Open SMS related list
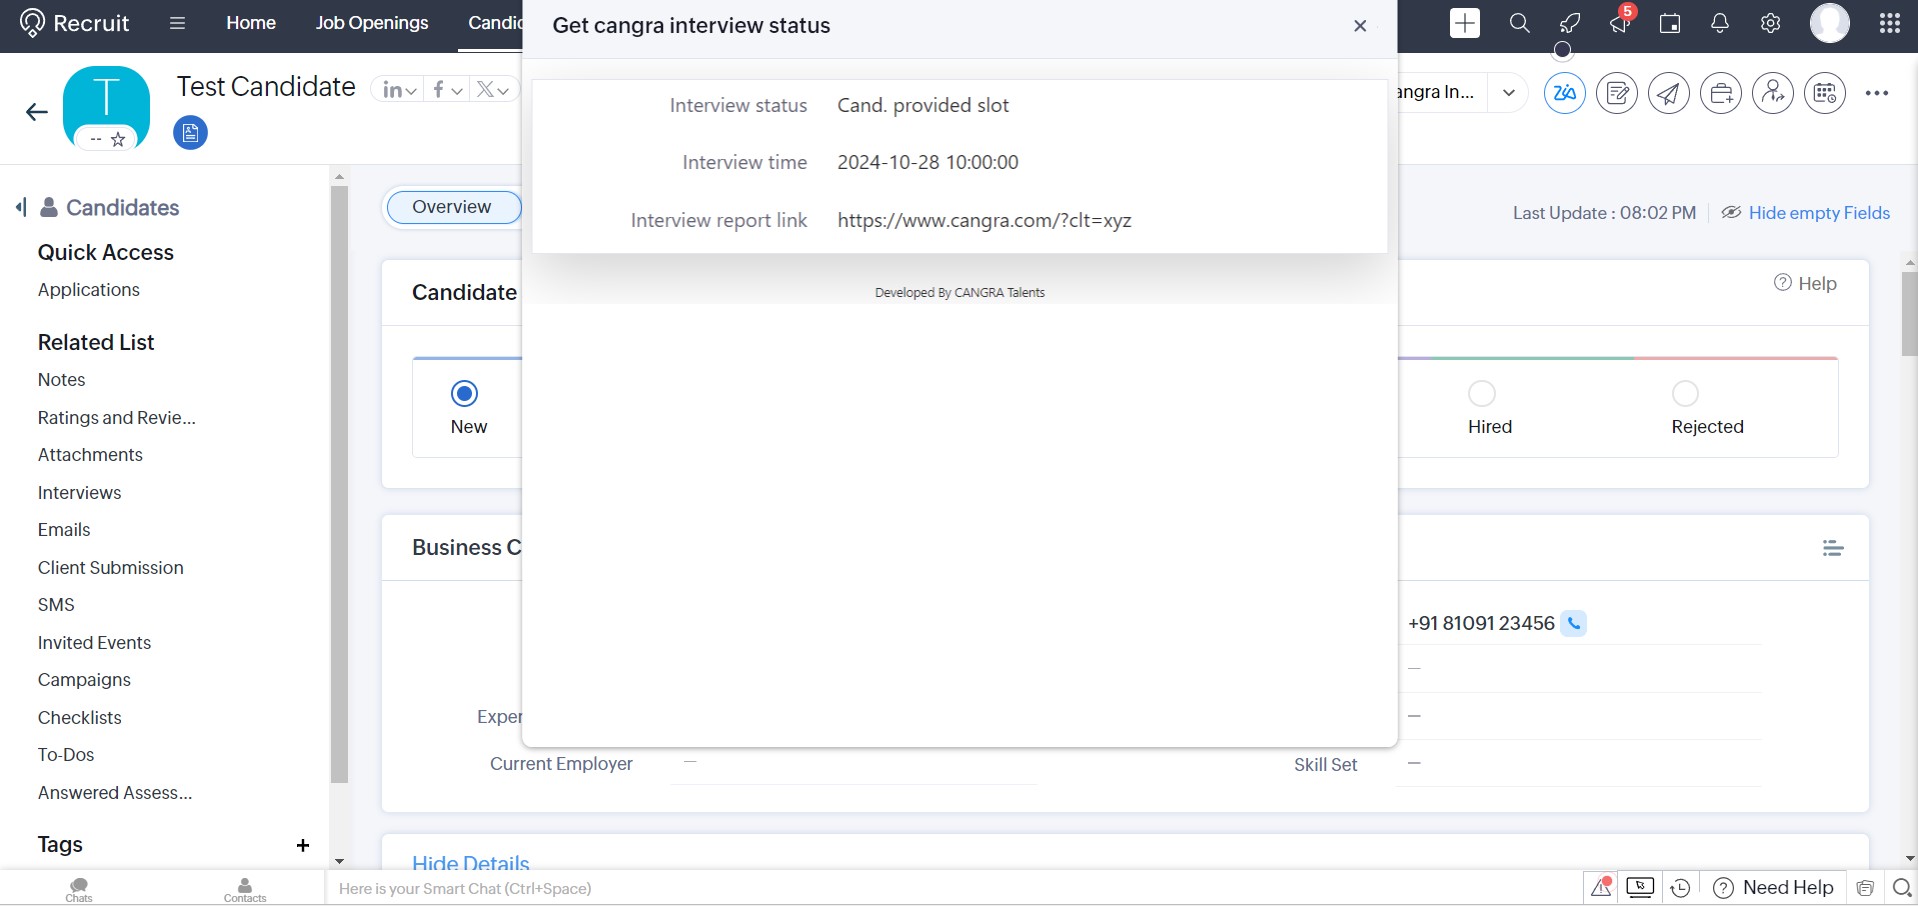1918x906 pixels. [56, 605]
